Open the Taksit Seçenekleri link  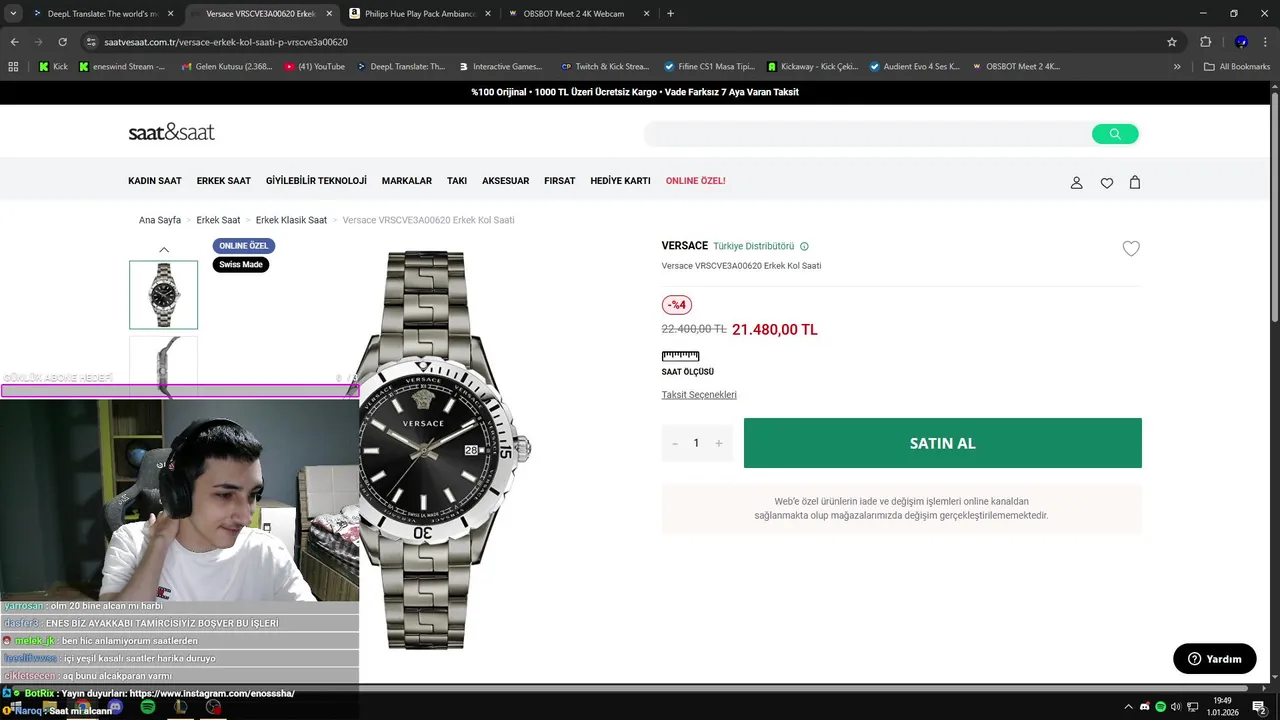(x=699, y=395)
